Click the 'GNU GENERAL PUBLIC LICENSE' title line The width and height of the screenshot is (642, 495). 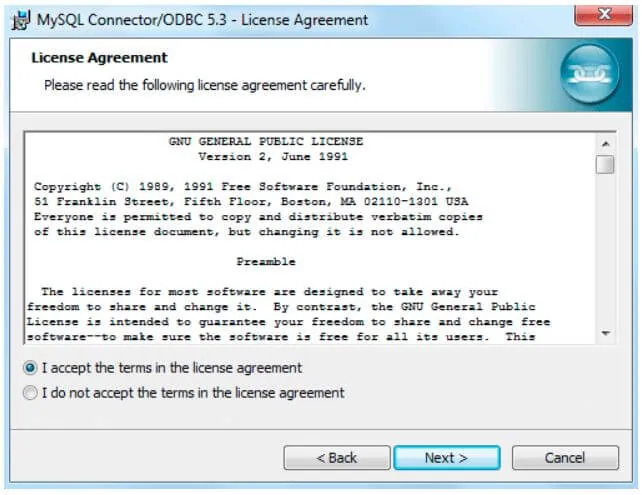266,141
